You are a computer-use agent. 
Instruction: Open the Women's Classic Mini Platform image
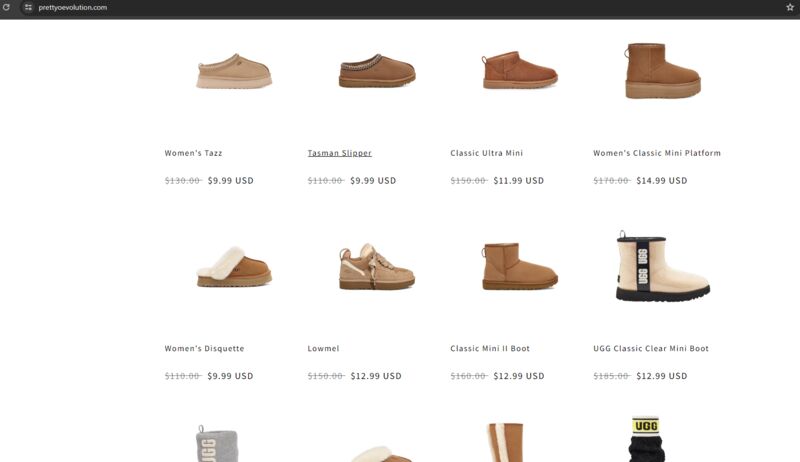click(663, 70)
